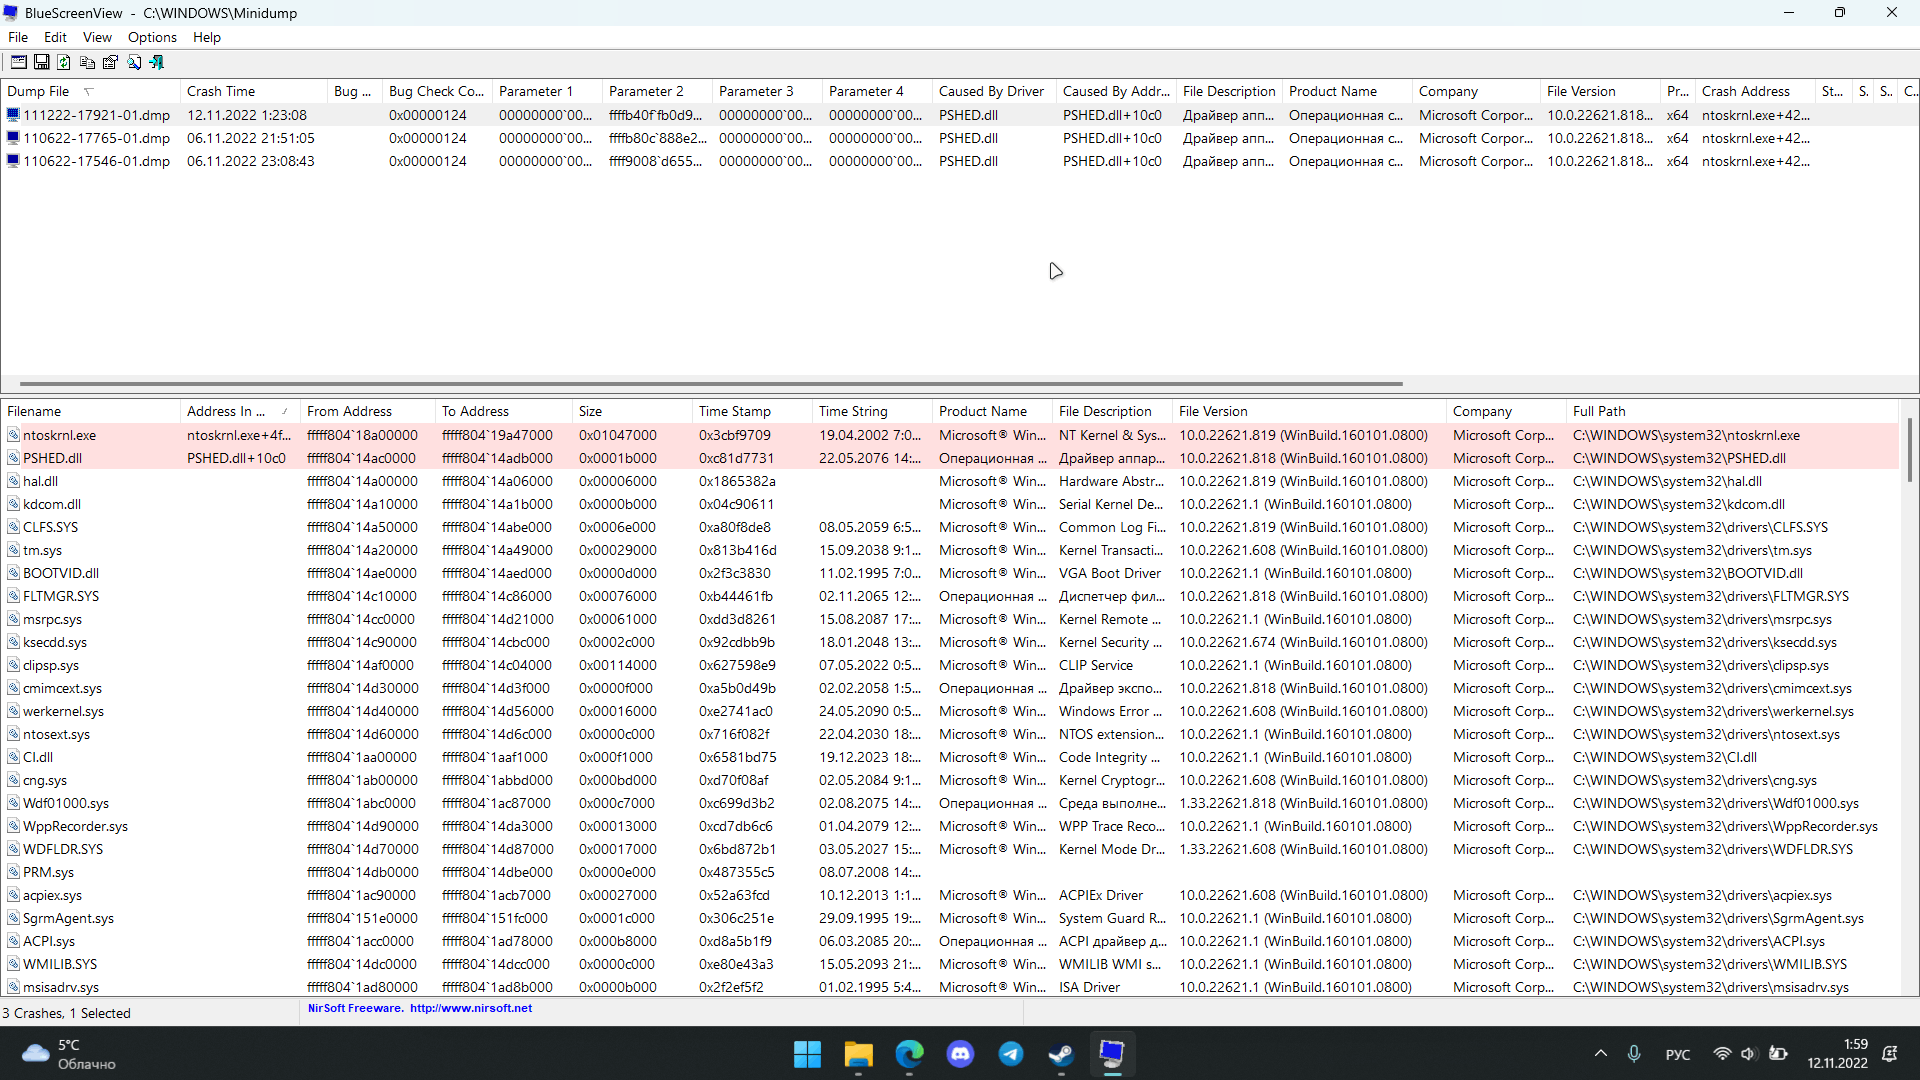Open Microsoft Edge from the taskbar
The height and width of the screenshot is (1080, 1920).
(x=909, y=1054)
